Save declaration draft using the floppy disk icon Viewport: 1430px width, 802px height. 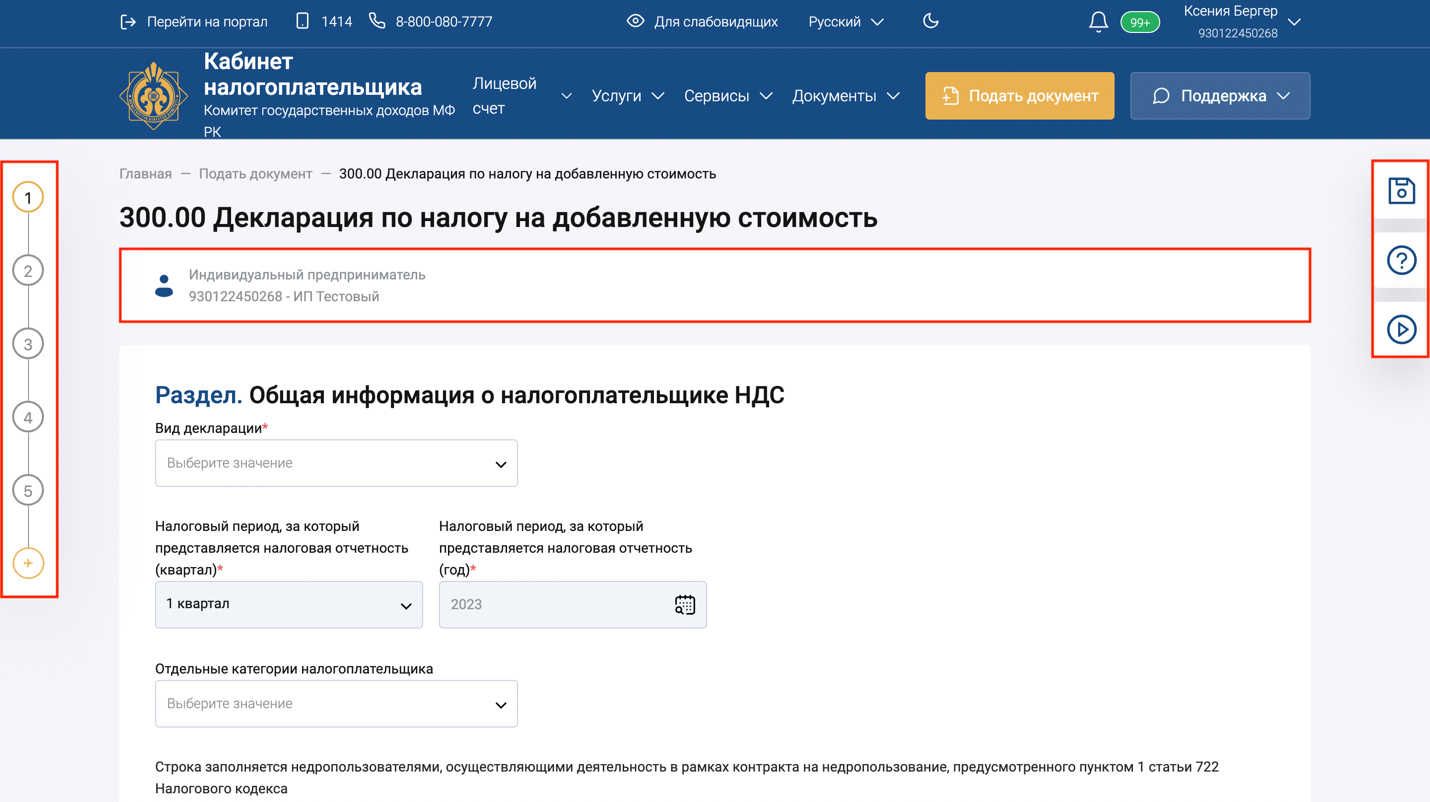(1401, 191)
